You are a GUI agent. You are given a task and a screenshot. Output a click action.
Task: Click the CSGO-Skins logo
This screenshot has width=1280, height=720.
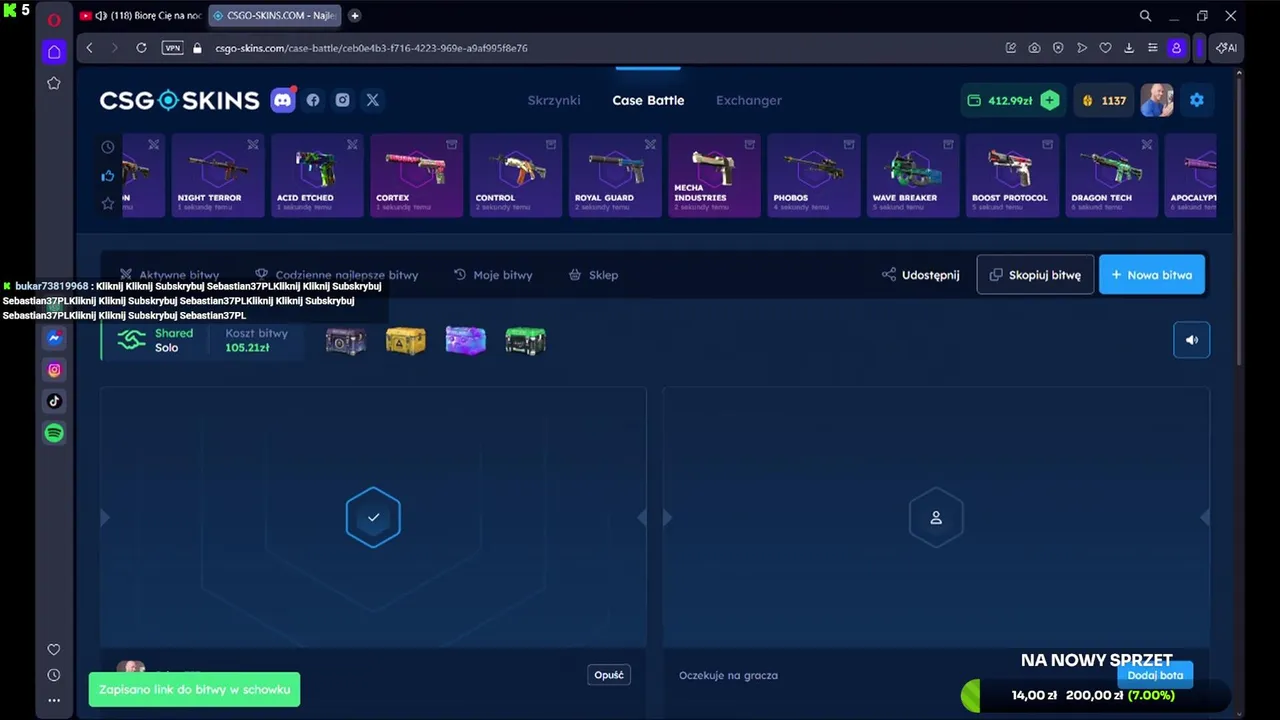[179, 100]
